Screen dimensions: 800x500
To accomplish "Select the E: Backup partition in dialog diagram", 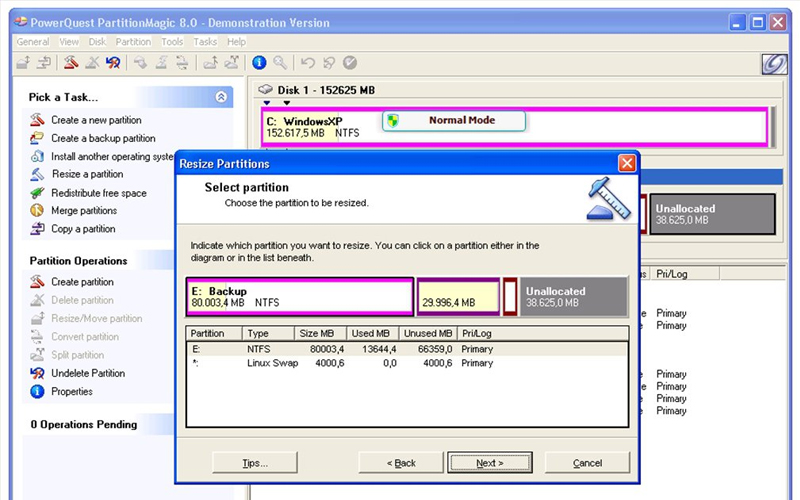I will (300, 297).
